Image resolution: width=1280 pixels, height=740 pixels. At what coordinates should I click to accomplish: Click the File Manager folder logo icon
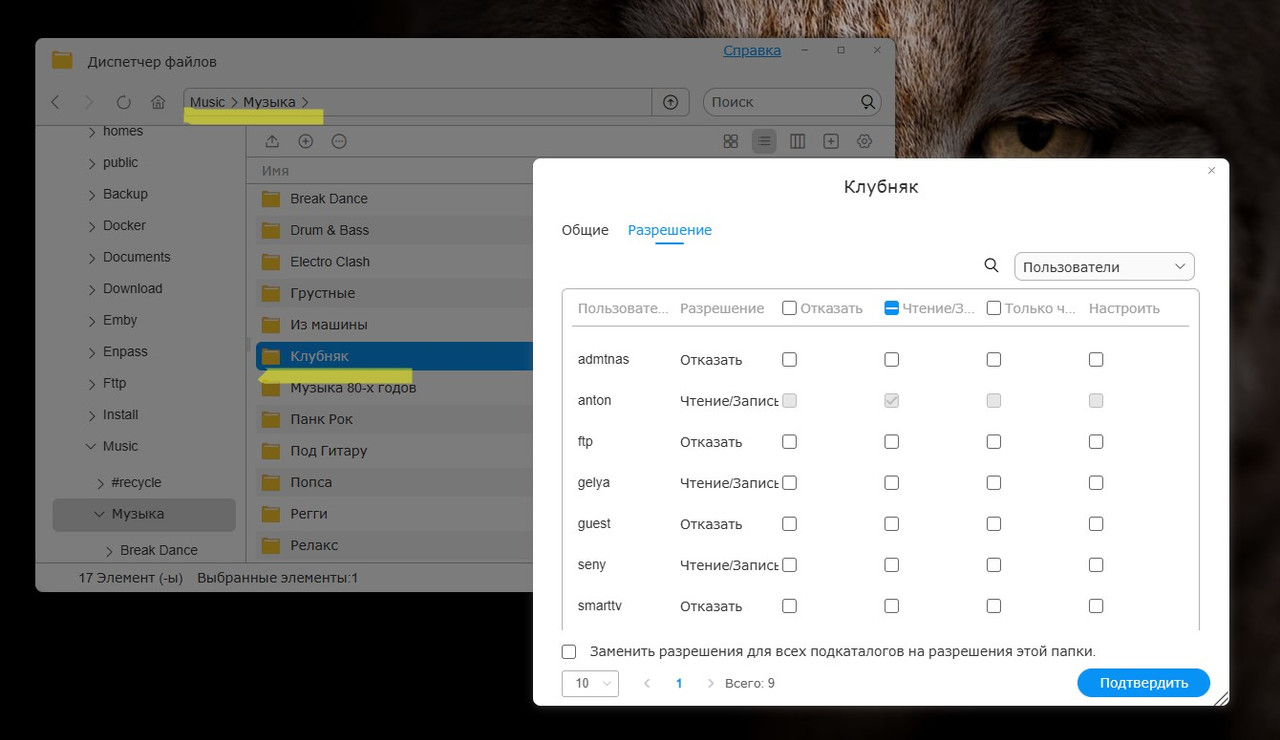(62, 61)
